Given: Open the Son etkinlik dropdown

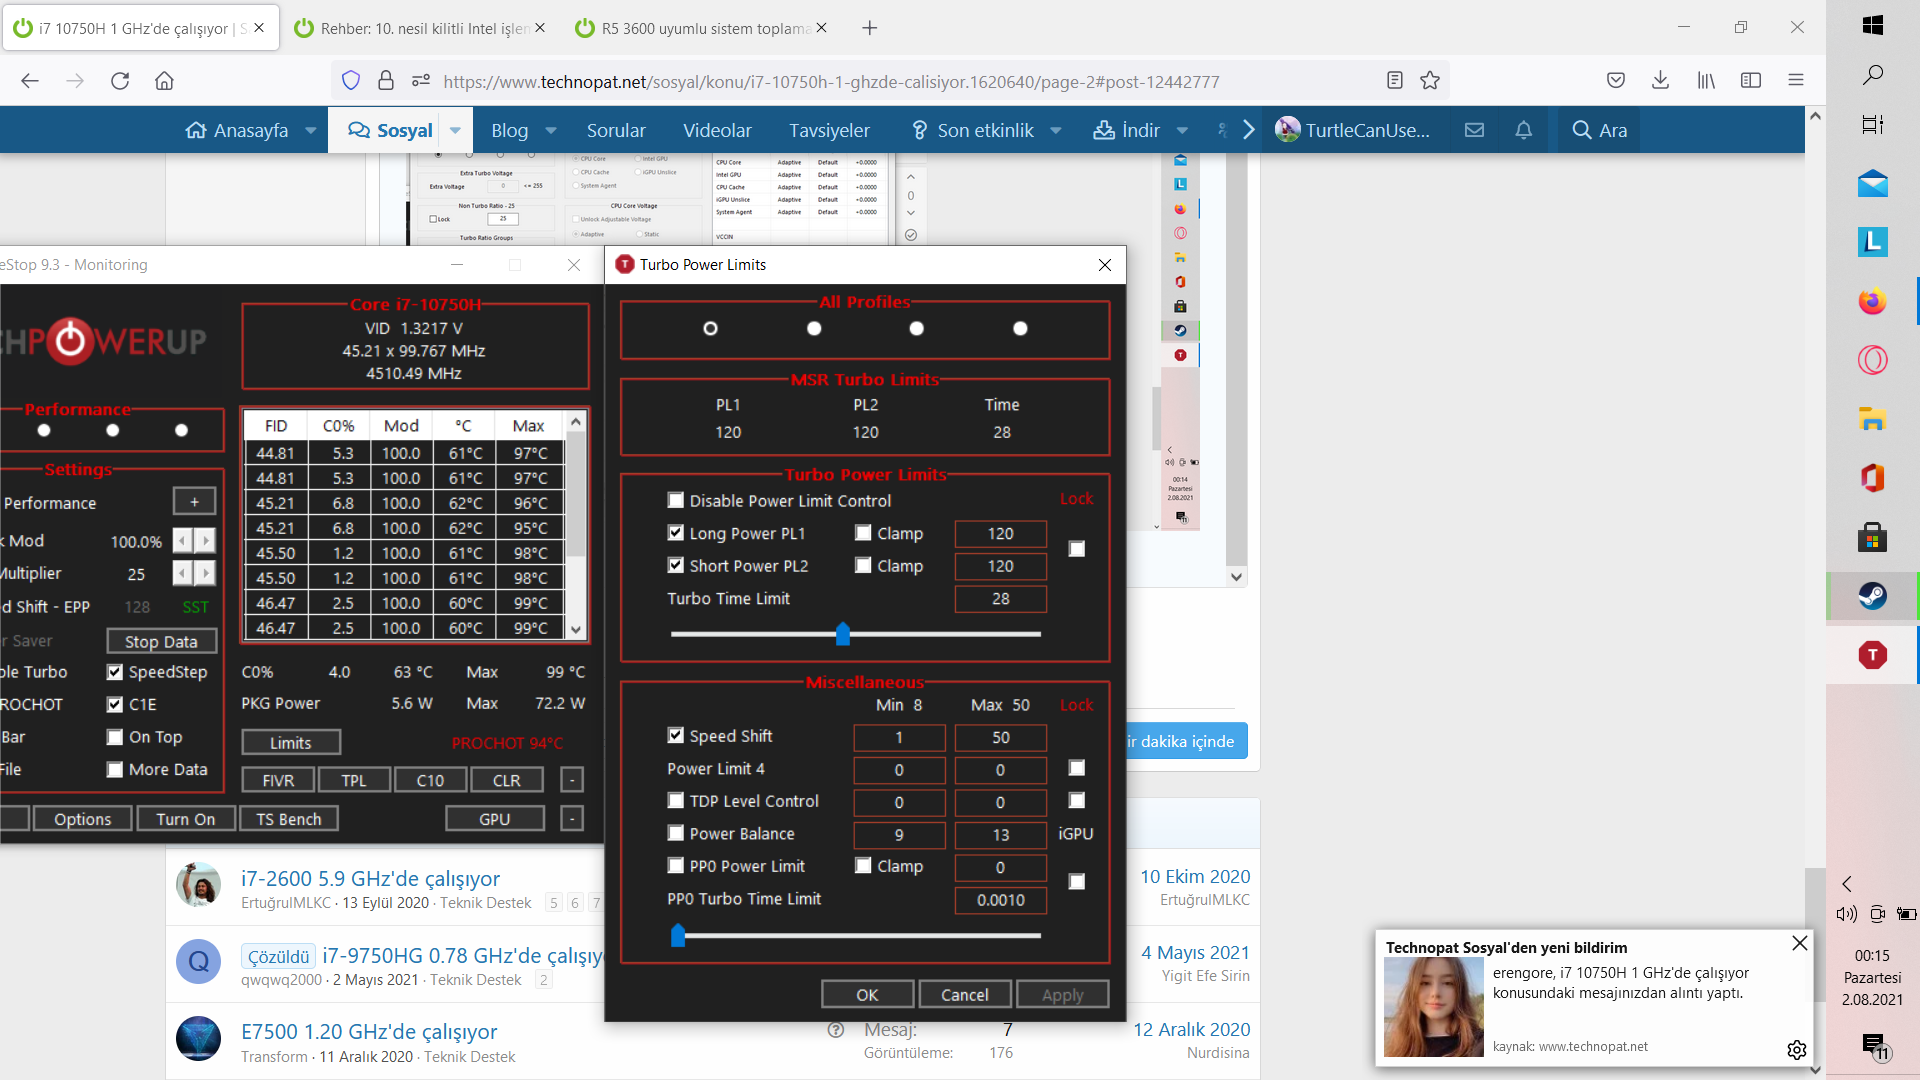Looking at the screenshot, I should tap(1056, 131).
